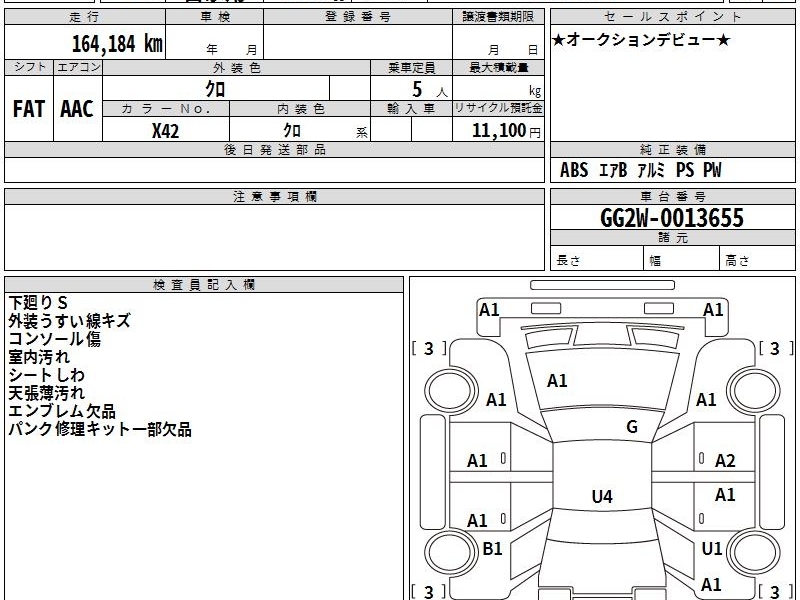
Task: Select the inspector note 下廻りS
Action: click(x=38, y=303)
